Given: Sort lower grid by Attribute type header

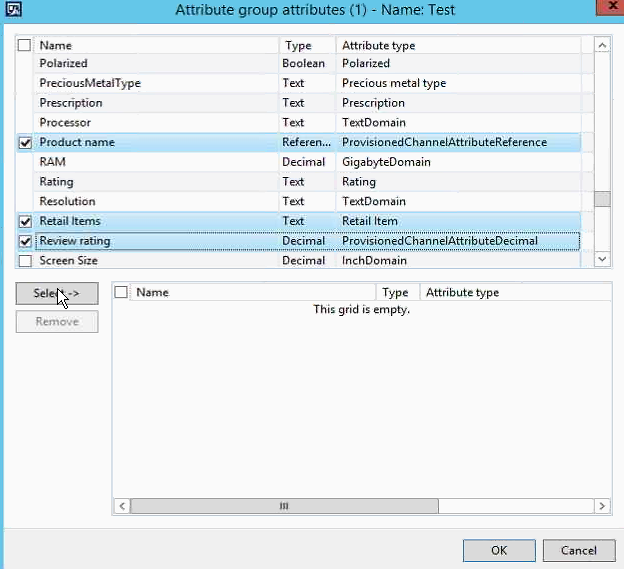Looking at the screenshot, I should click(515, 292).
